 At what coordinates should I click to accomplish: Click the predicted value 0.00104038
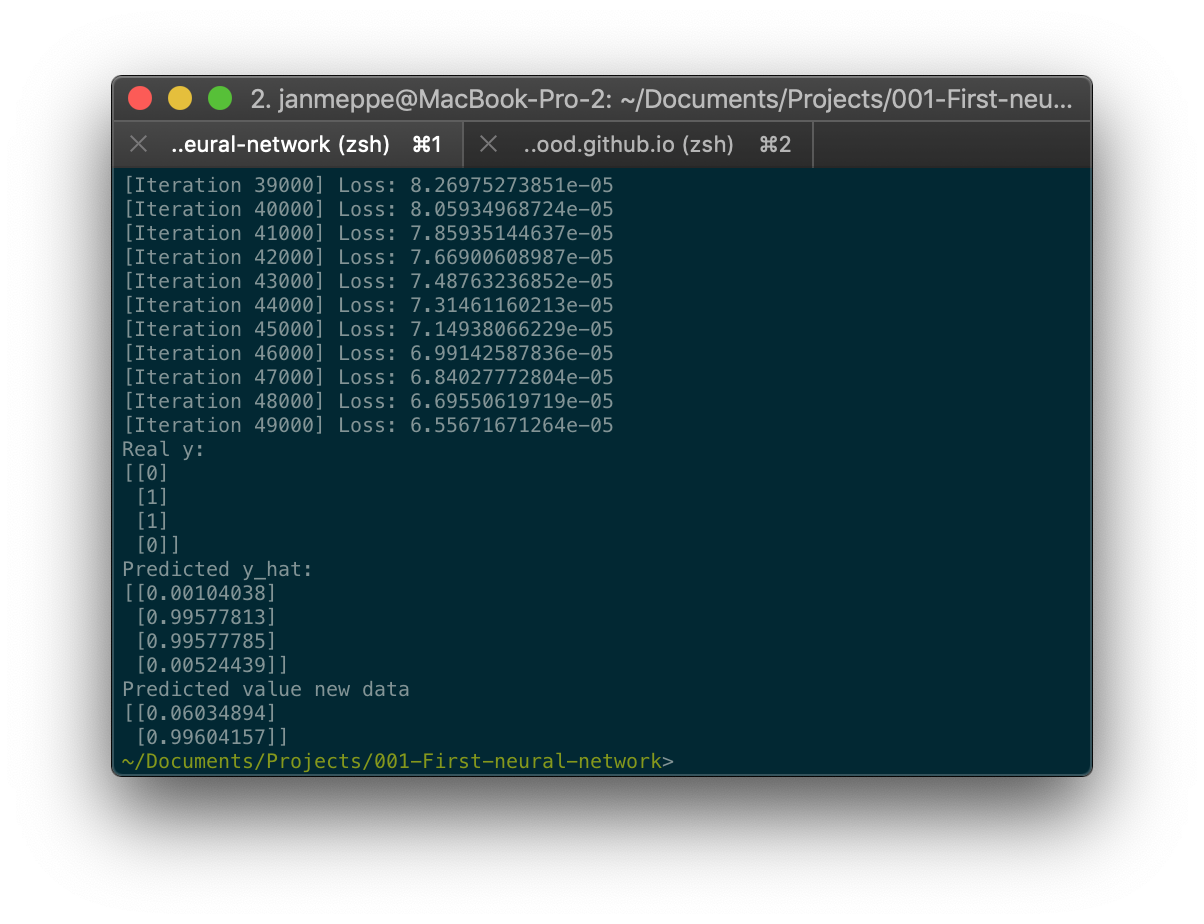[205, 593]
